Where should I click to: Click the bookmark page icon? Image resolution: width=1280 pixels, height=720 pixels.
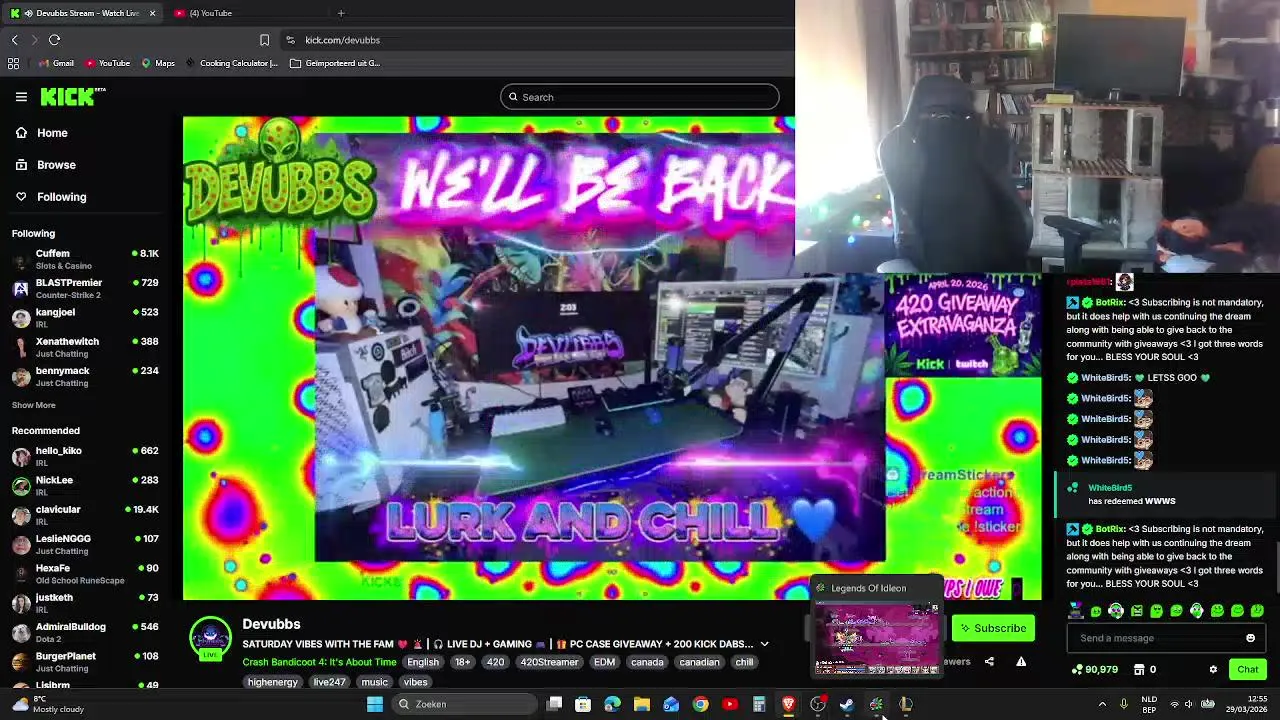point(264,40)
